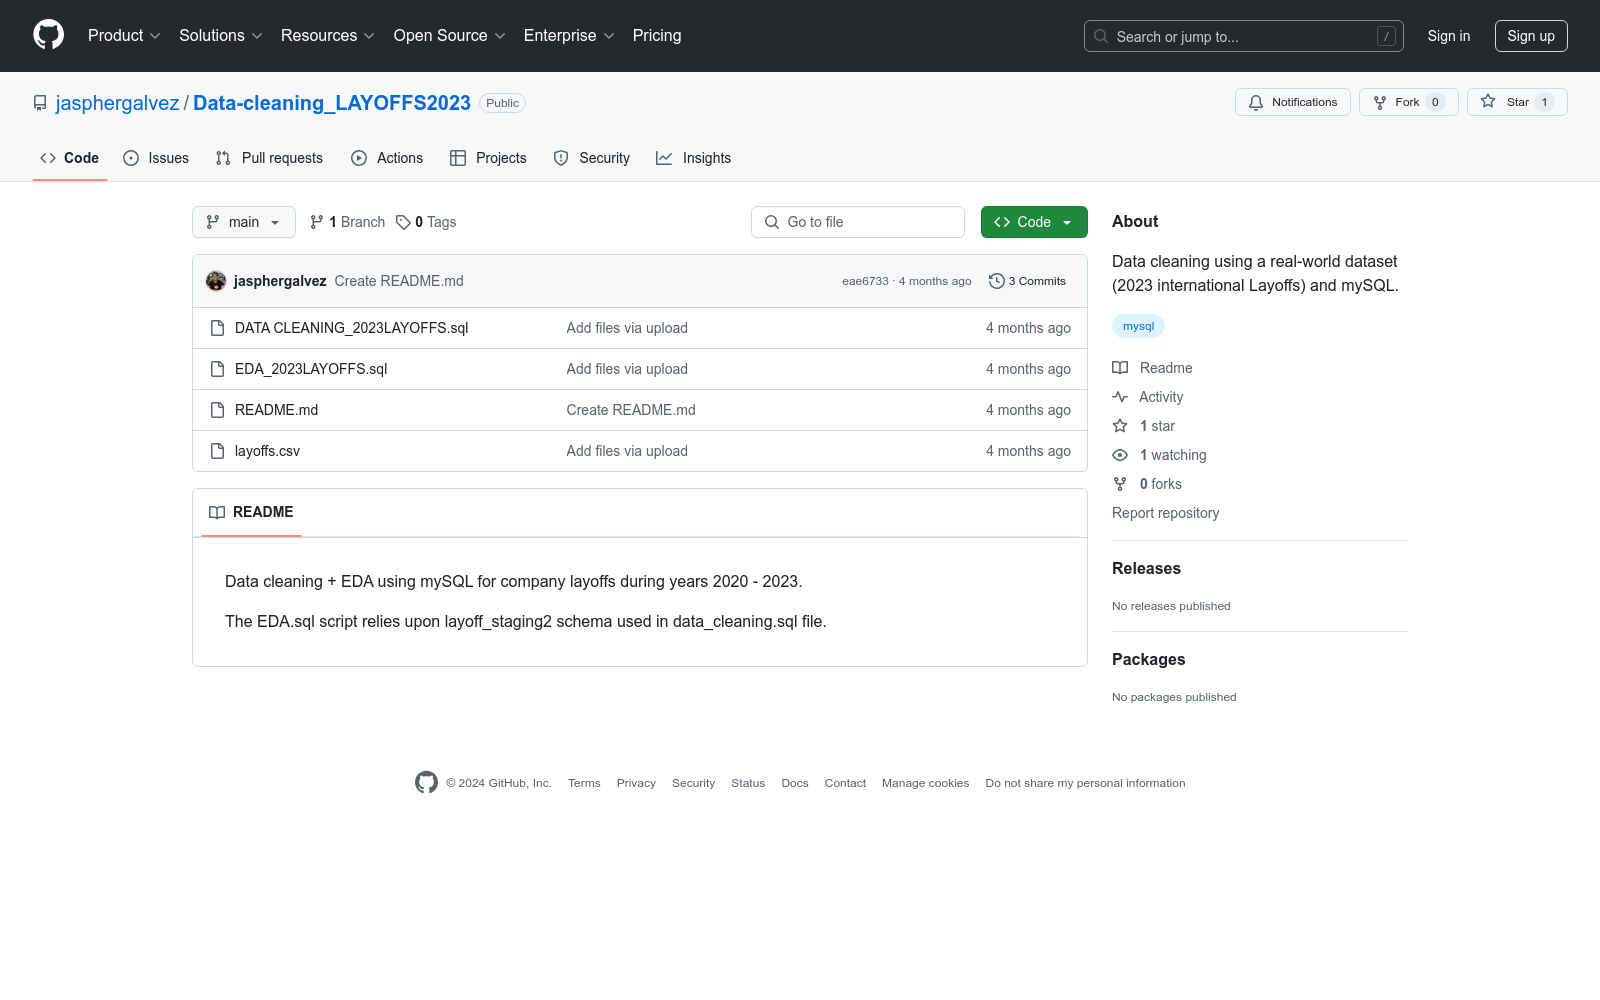Fork this repository

tap(1409, 102)
